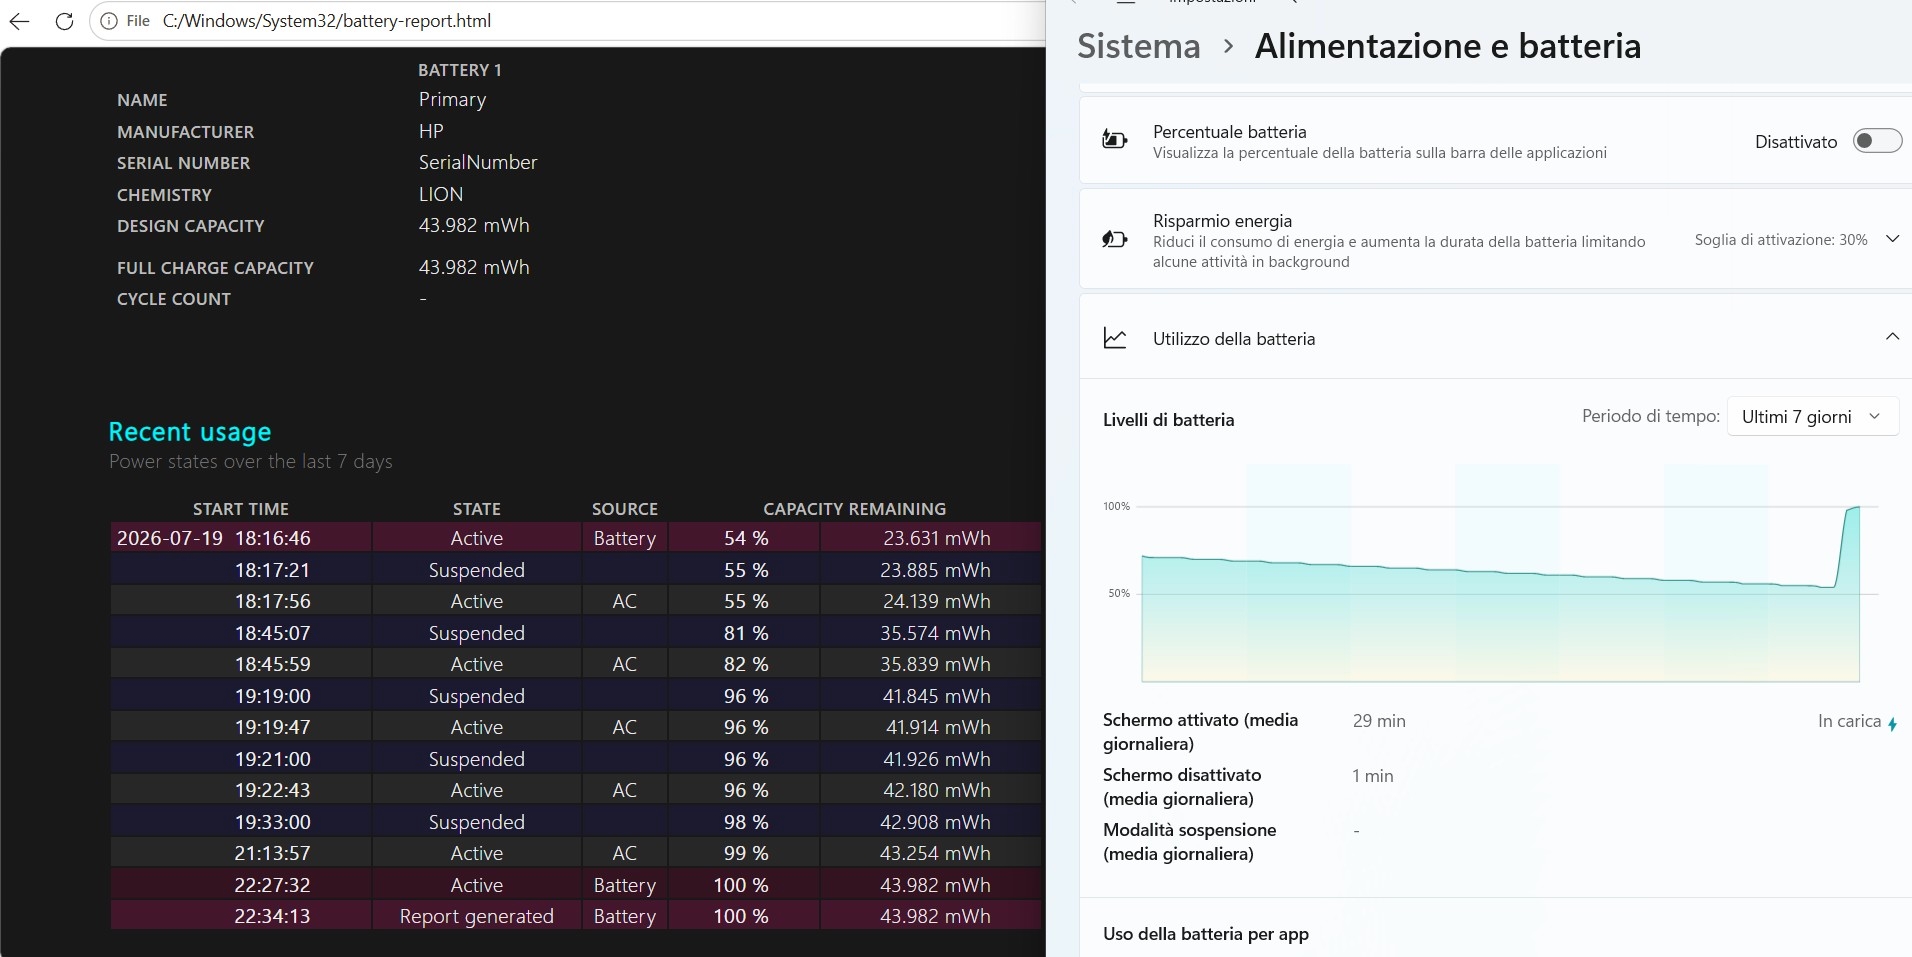Click the browser back arrow icon
The image size is (1912, 957).
click(x=19, y=21)
